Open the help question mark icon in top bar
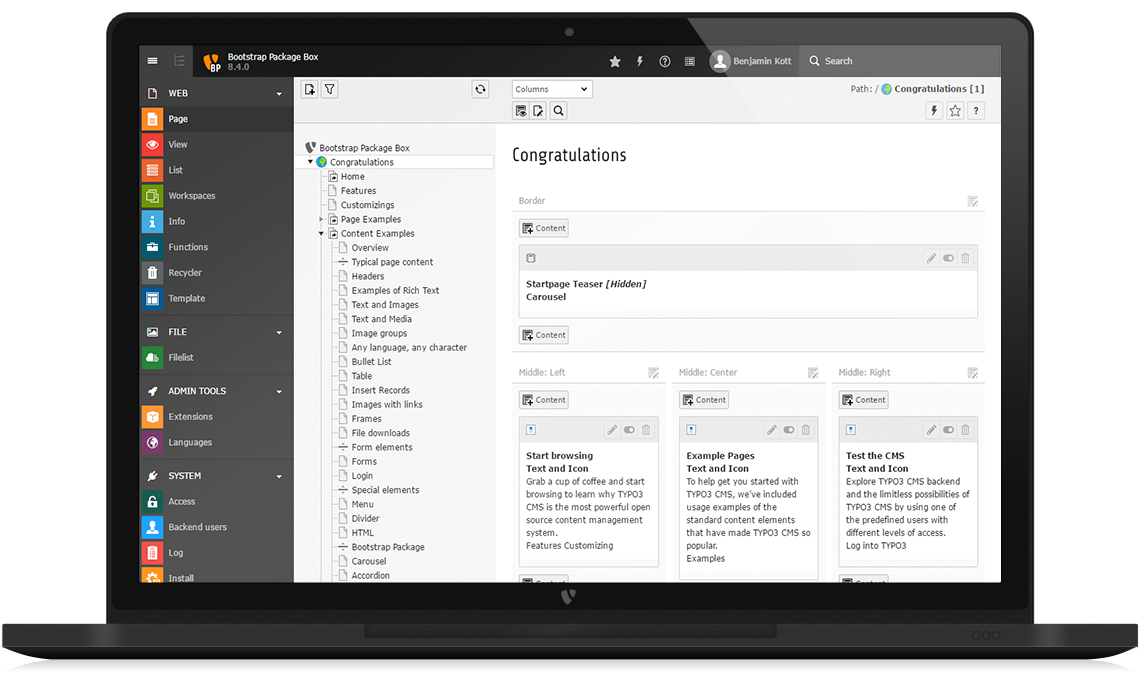Image resolution: width=1140 pixels, height=673 pixels. (665, 62)
